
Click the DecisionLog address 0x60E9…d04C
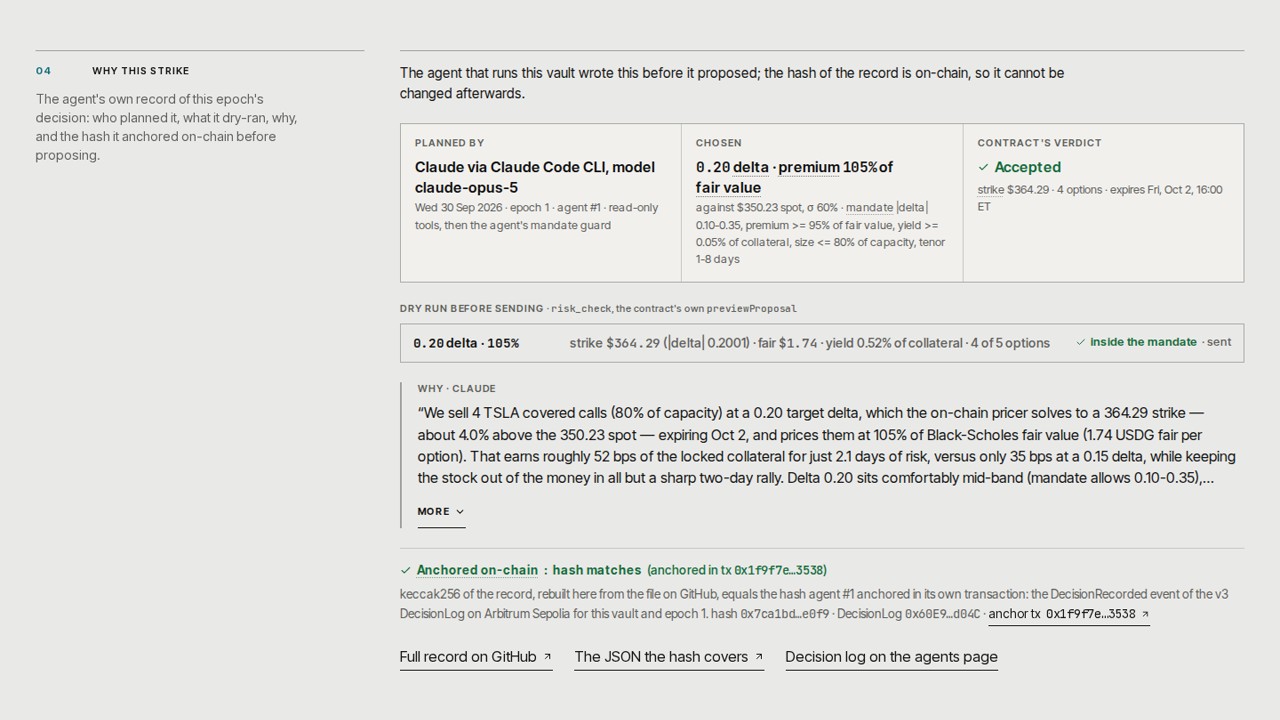(x=942, y=614)
